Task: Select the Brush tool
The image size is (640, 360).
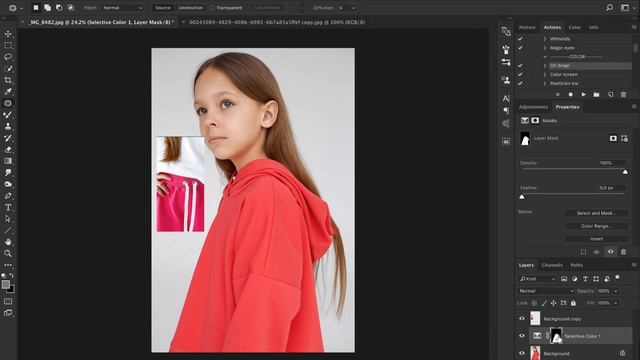Action: (8, 115)
